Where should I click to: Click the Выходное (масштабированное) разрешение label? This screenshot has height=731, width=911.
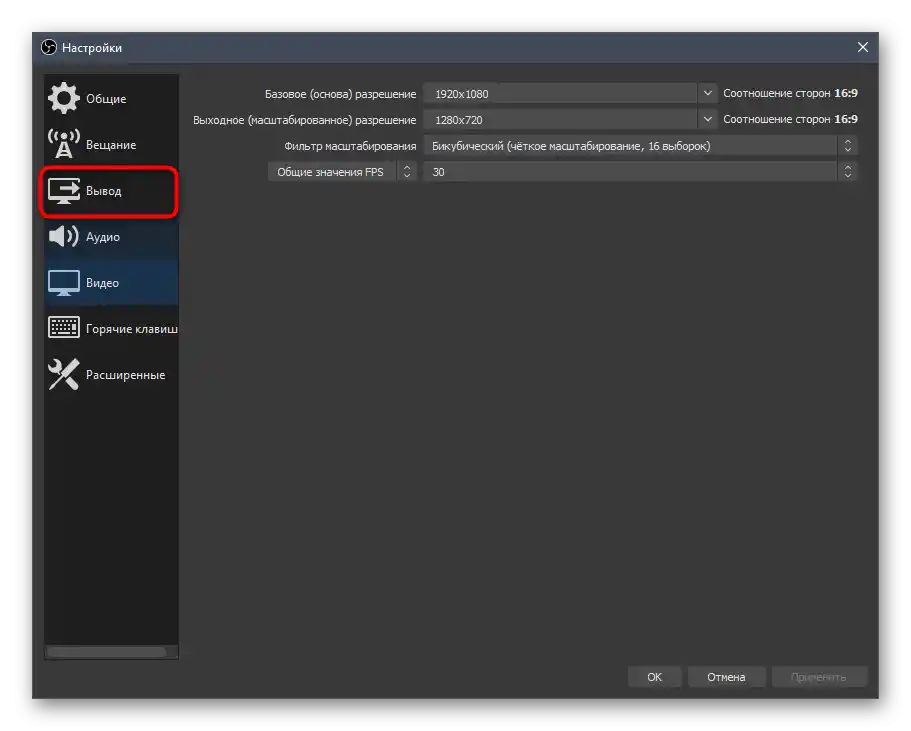(304, 120)
